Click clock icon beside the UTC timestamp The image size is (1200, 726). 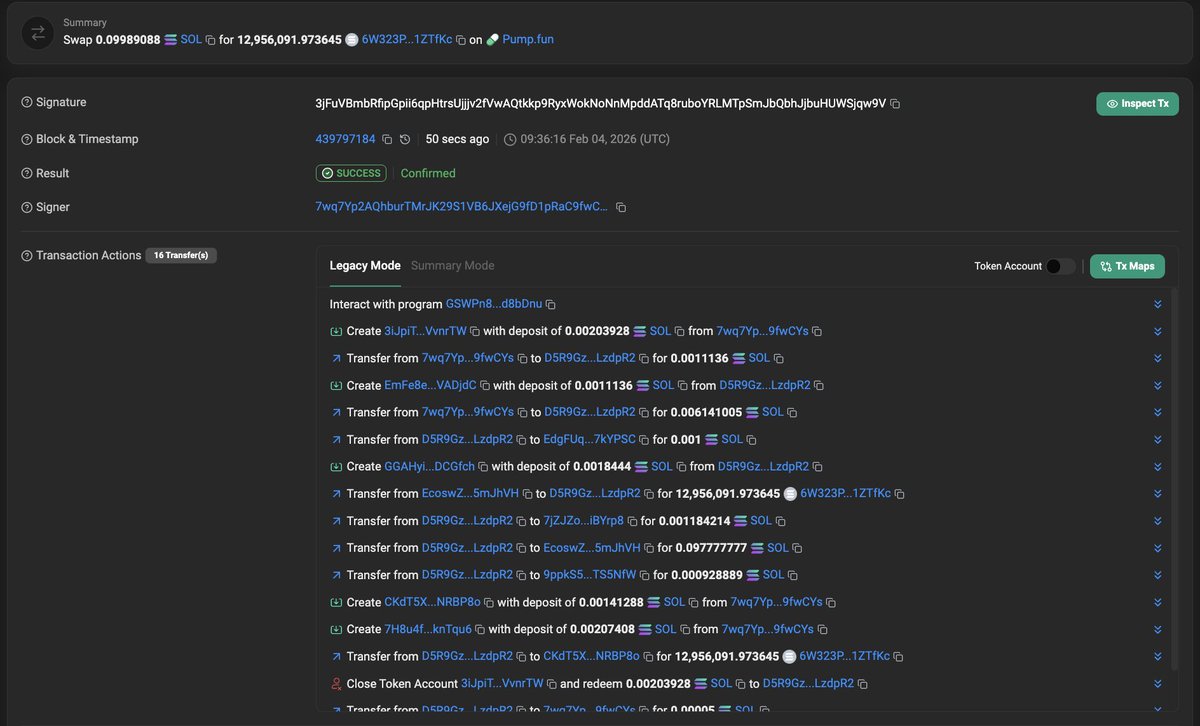click(x=510, y=139)
